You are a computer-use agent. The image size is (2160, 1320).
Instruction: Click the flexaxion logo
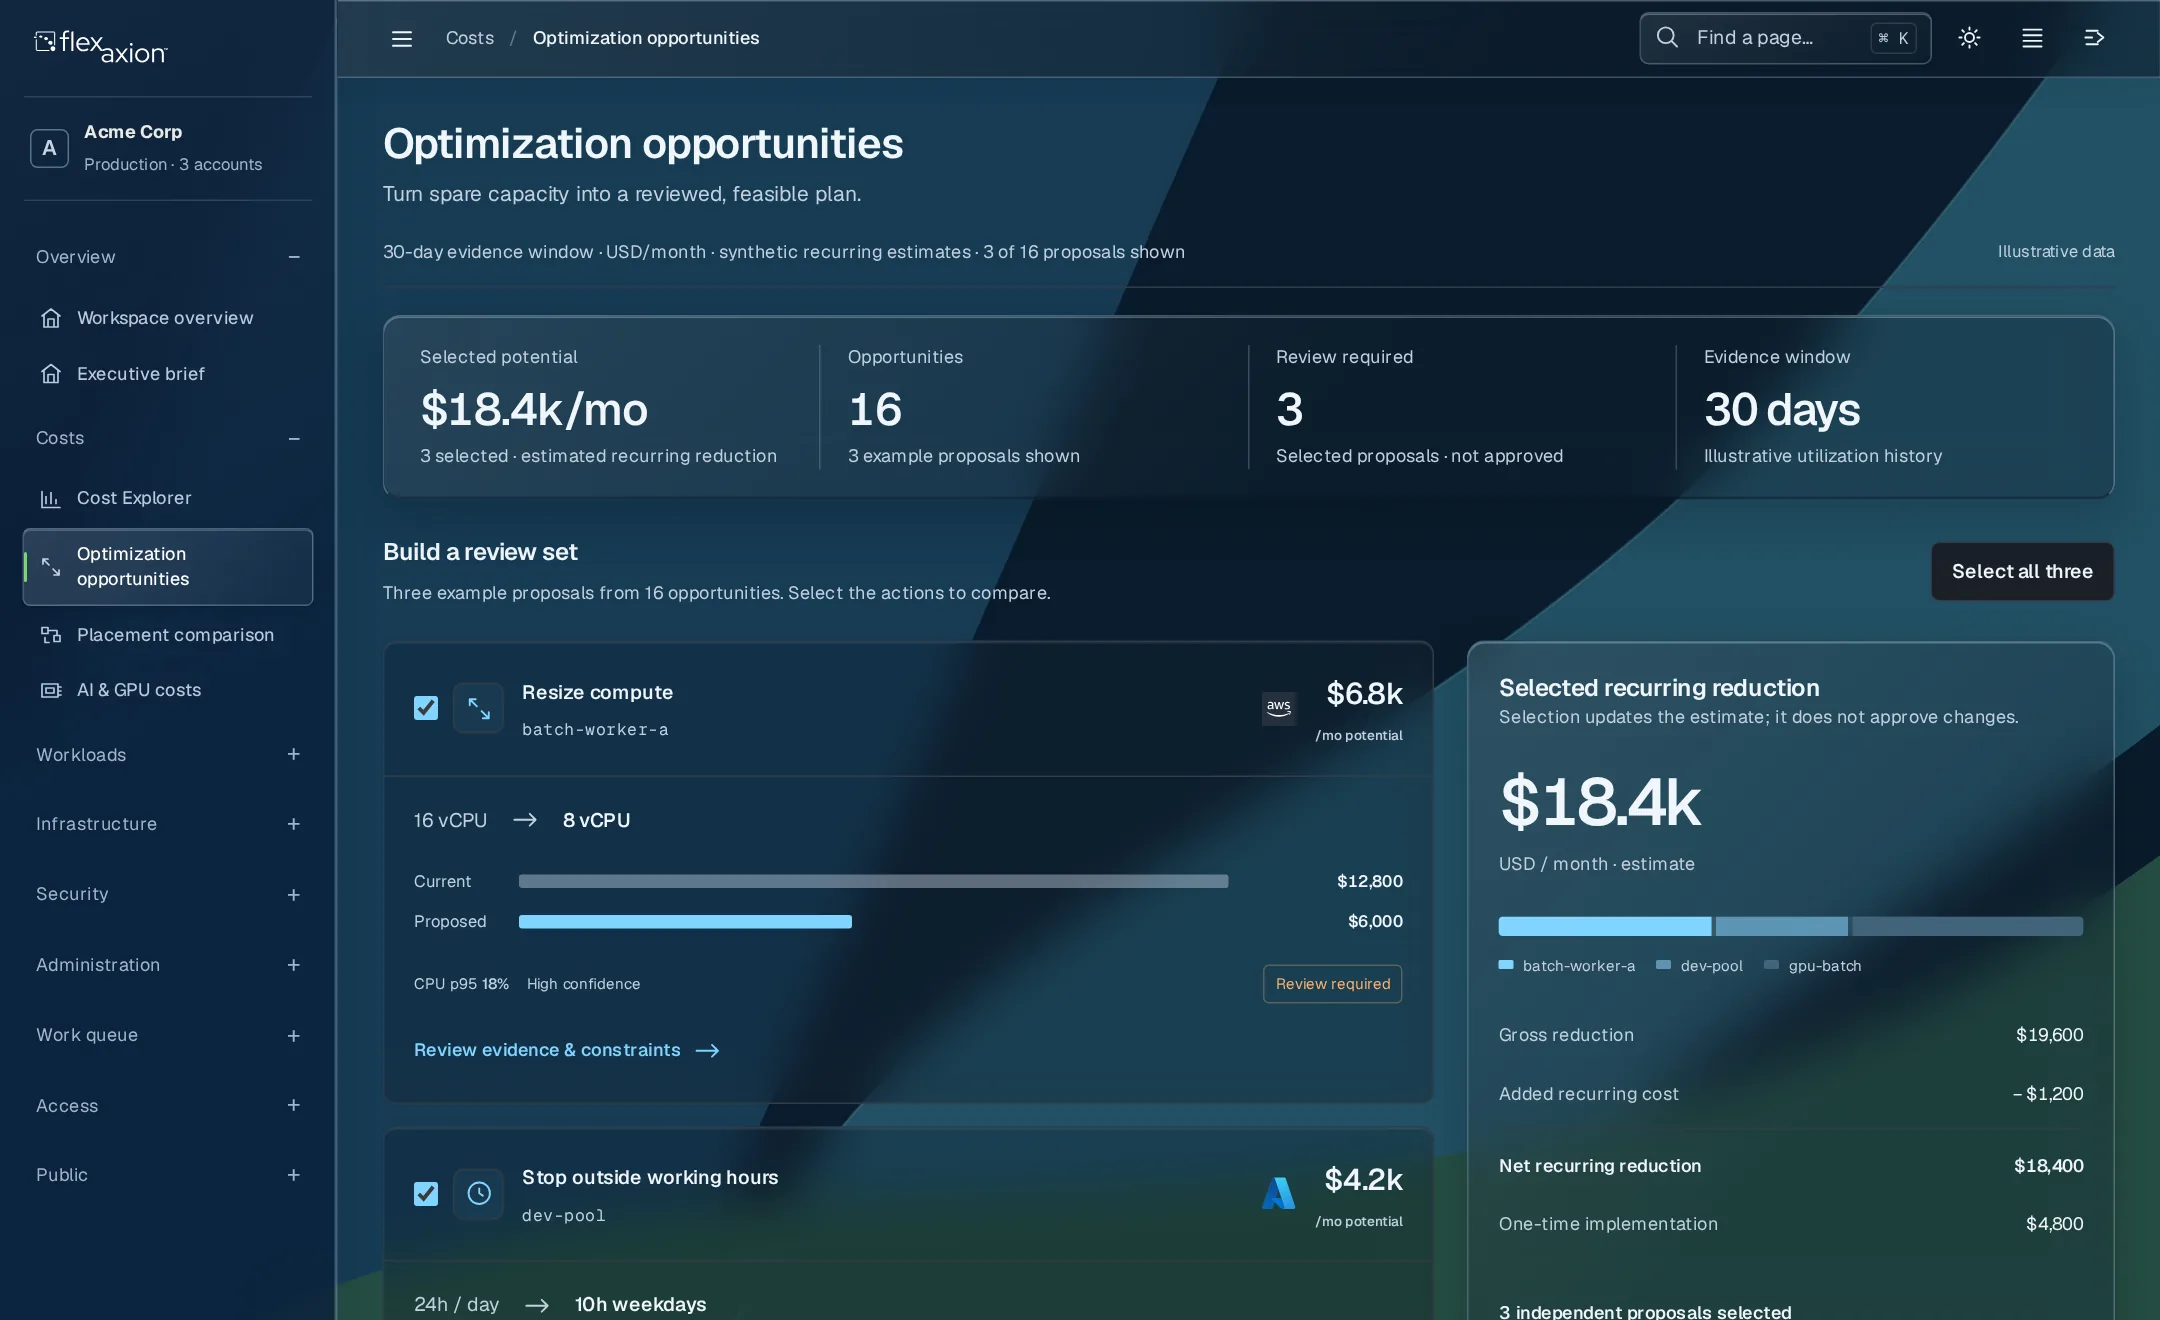pyautogui.click(x=101, y=46)
